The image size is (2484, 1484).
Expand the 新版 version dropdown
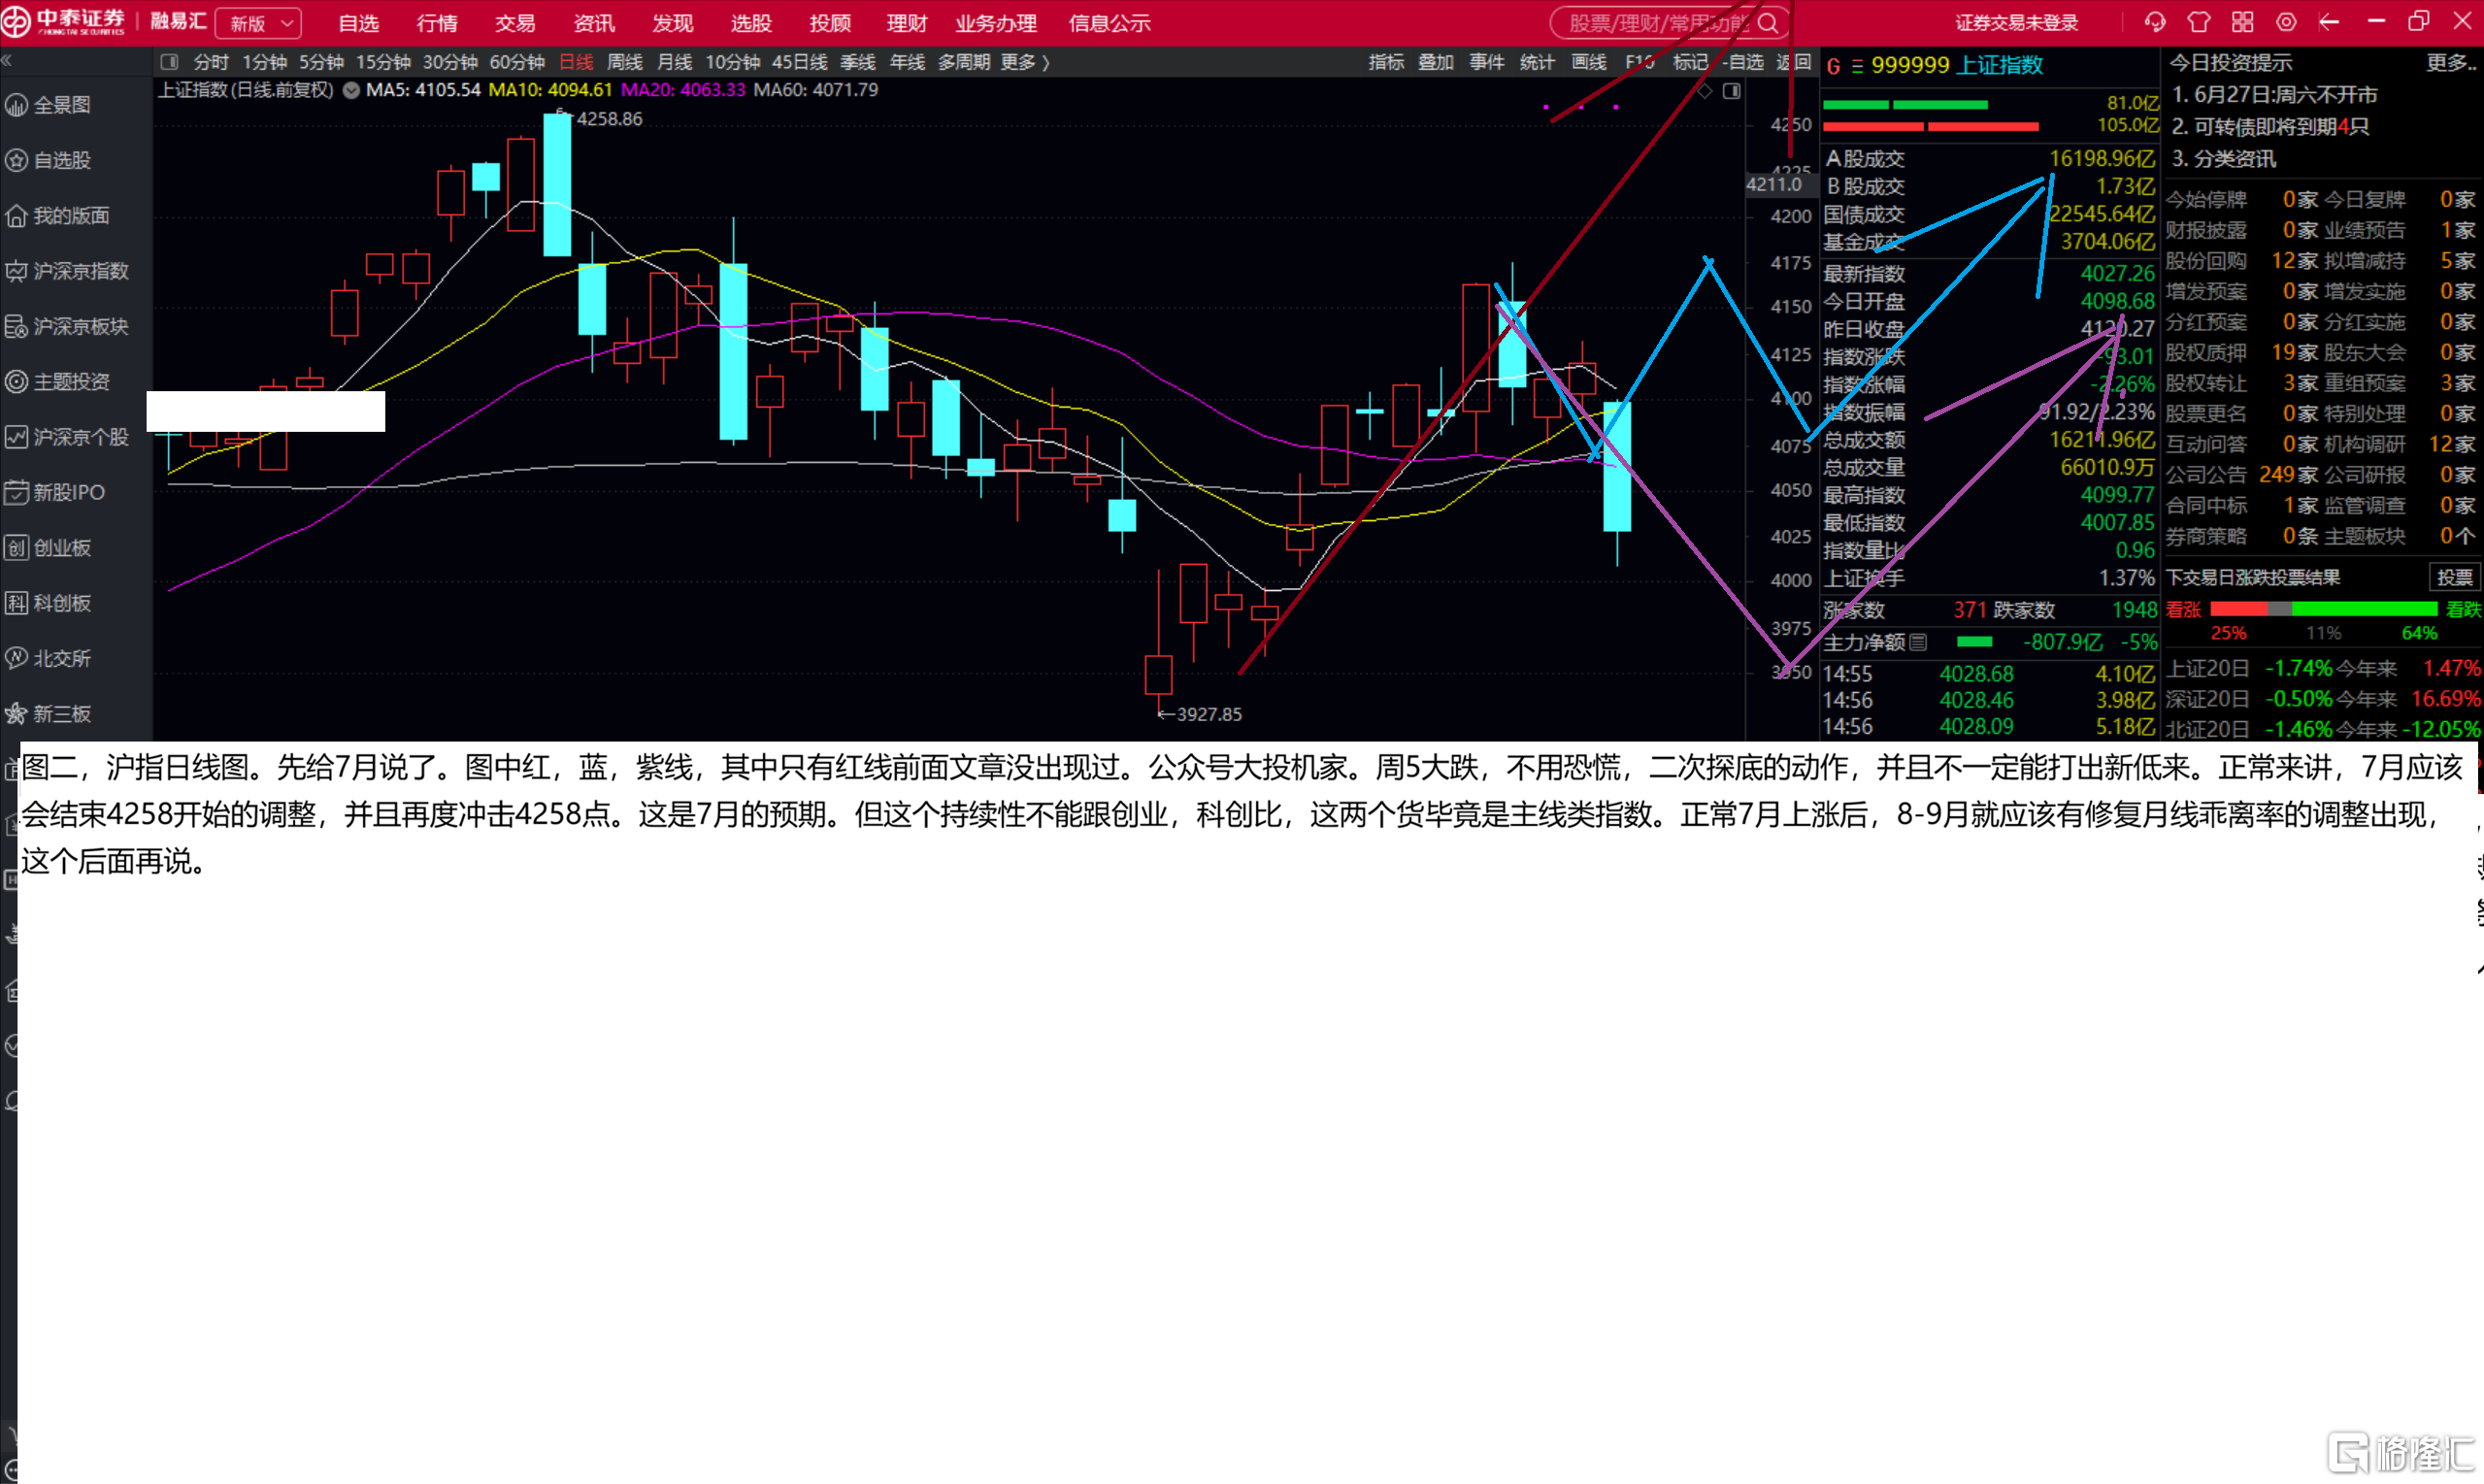pyautogui.click(x=260, y=23)
